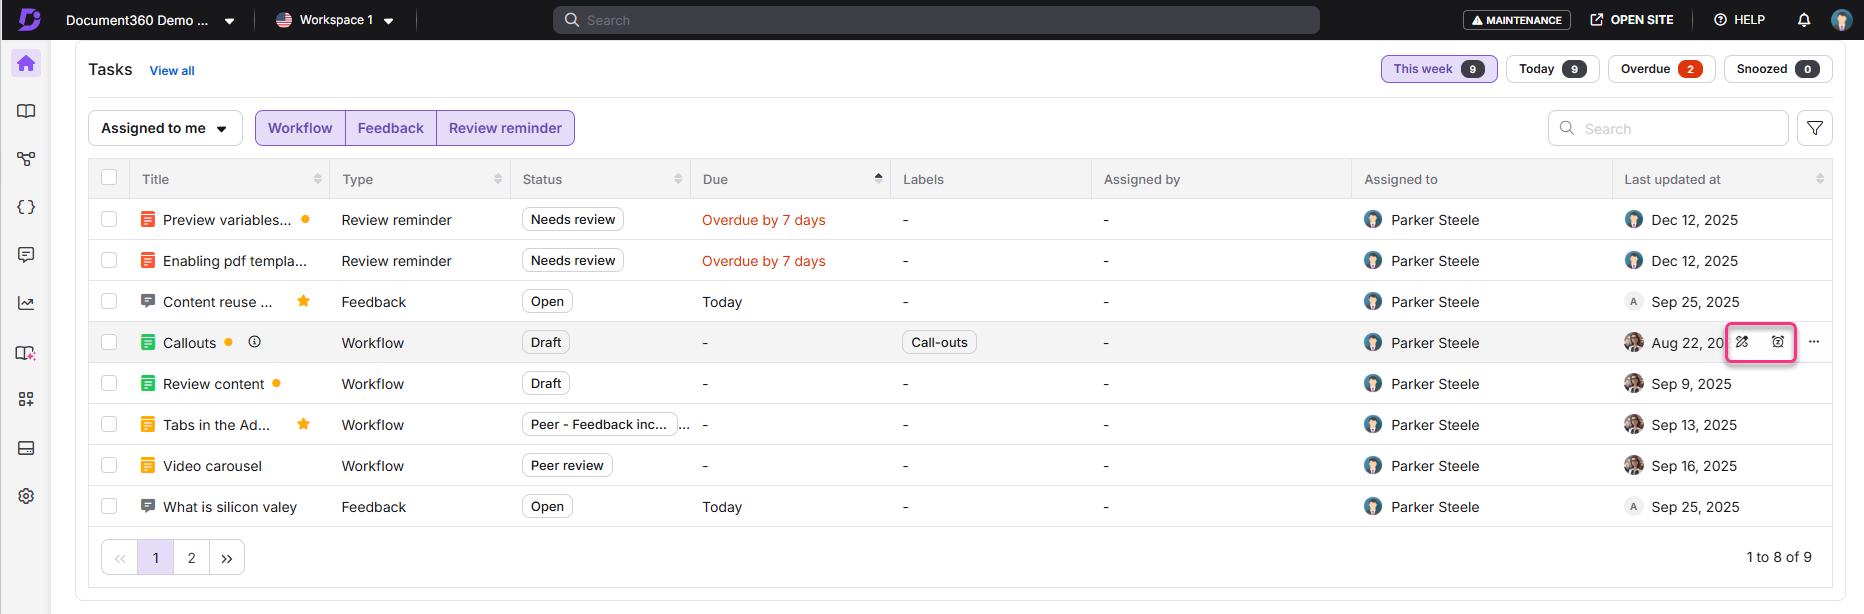Screen dimensions: 1864x614
Task: Check the What is silicon valey row checkbox
Action: point(109,506)
